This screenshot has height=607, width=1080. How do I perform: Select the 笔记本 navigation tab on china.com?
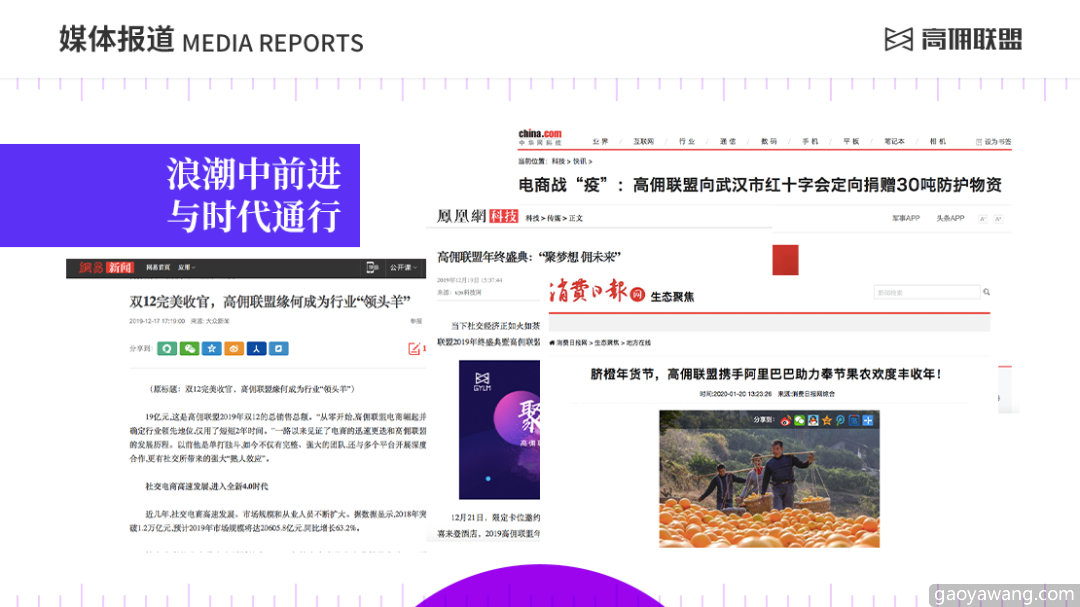(x=894, y=141)
